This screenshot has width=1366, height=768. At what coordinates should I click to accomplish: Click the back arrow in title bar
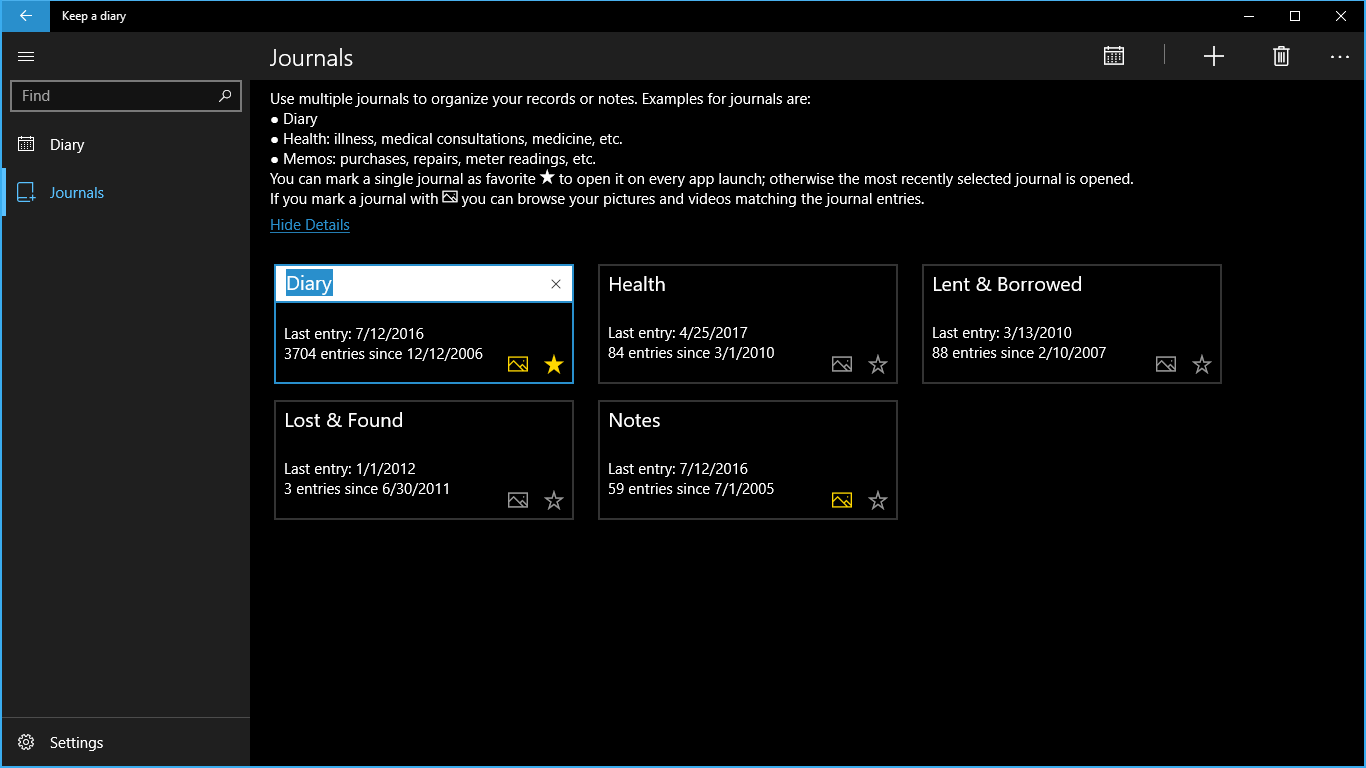pyautogui.click(x=25, y=16)
